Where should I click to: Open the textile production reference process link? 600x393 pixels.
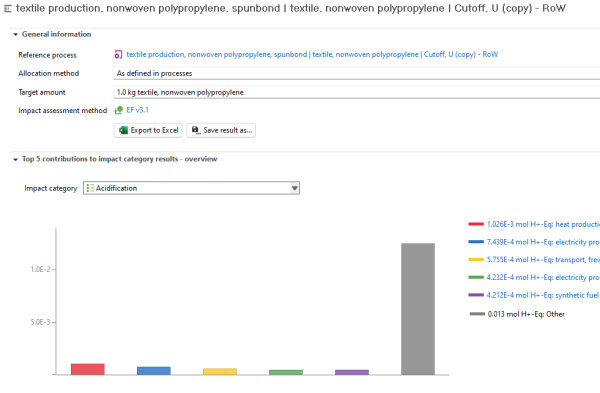click(312, 54)
